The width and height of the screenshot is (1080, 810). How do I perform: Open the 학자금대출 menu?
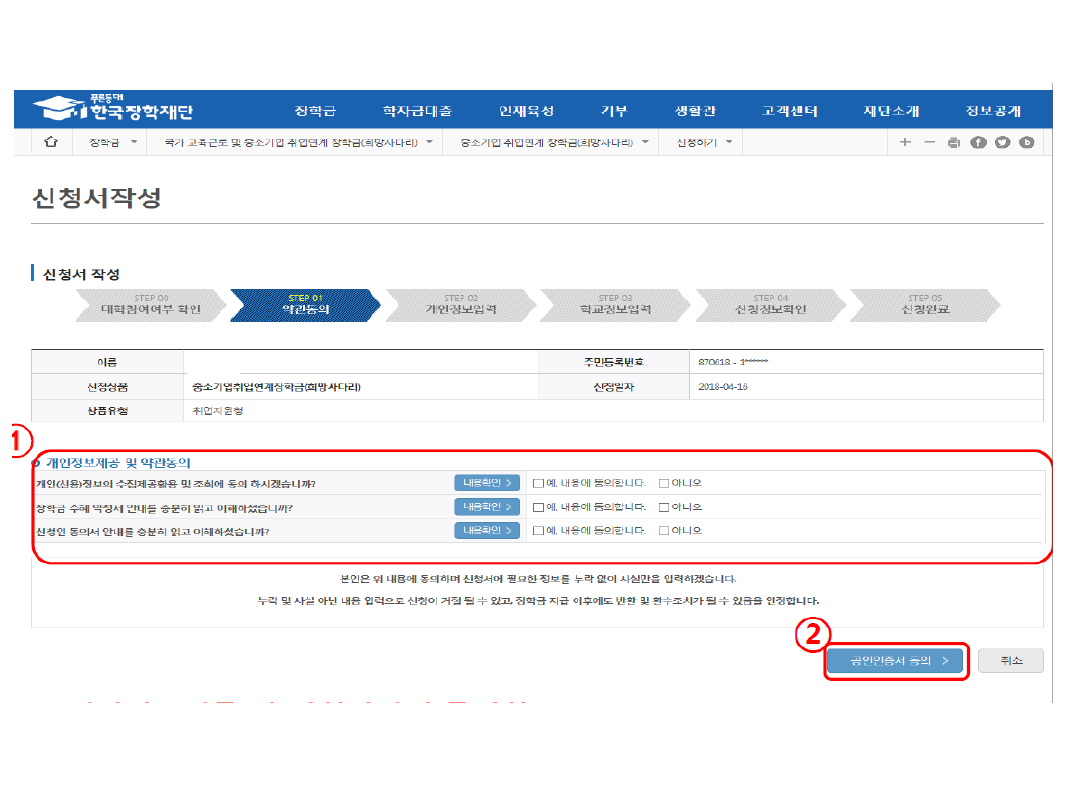tap(417, 111)
